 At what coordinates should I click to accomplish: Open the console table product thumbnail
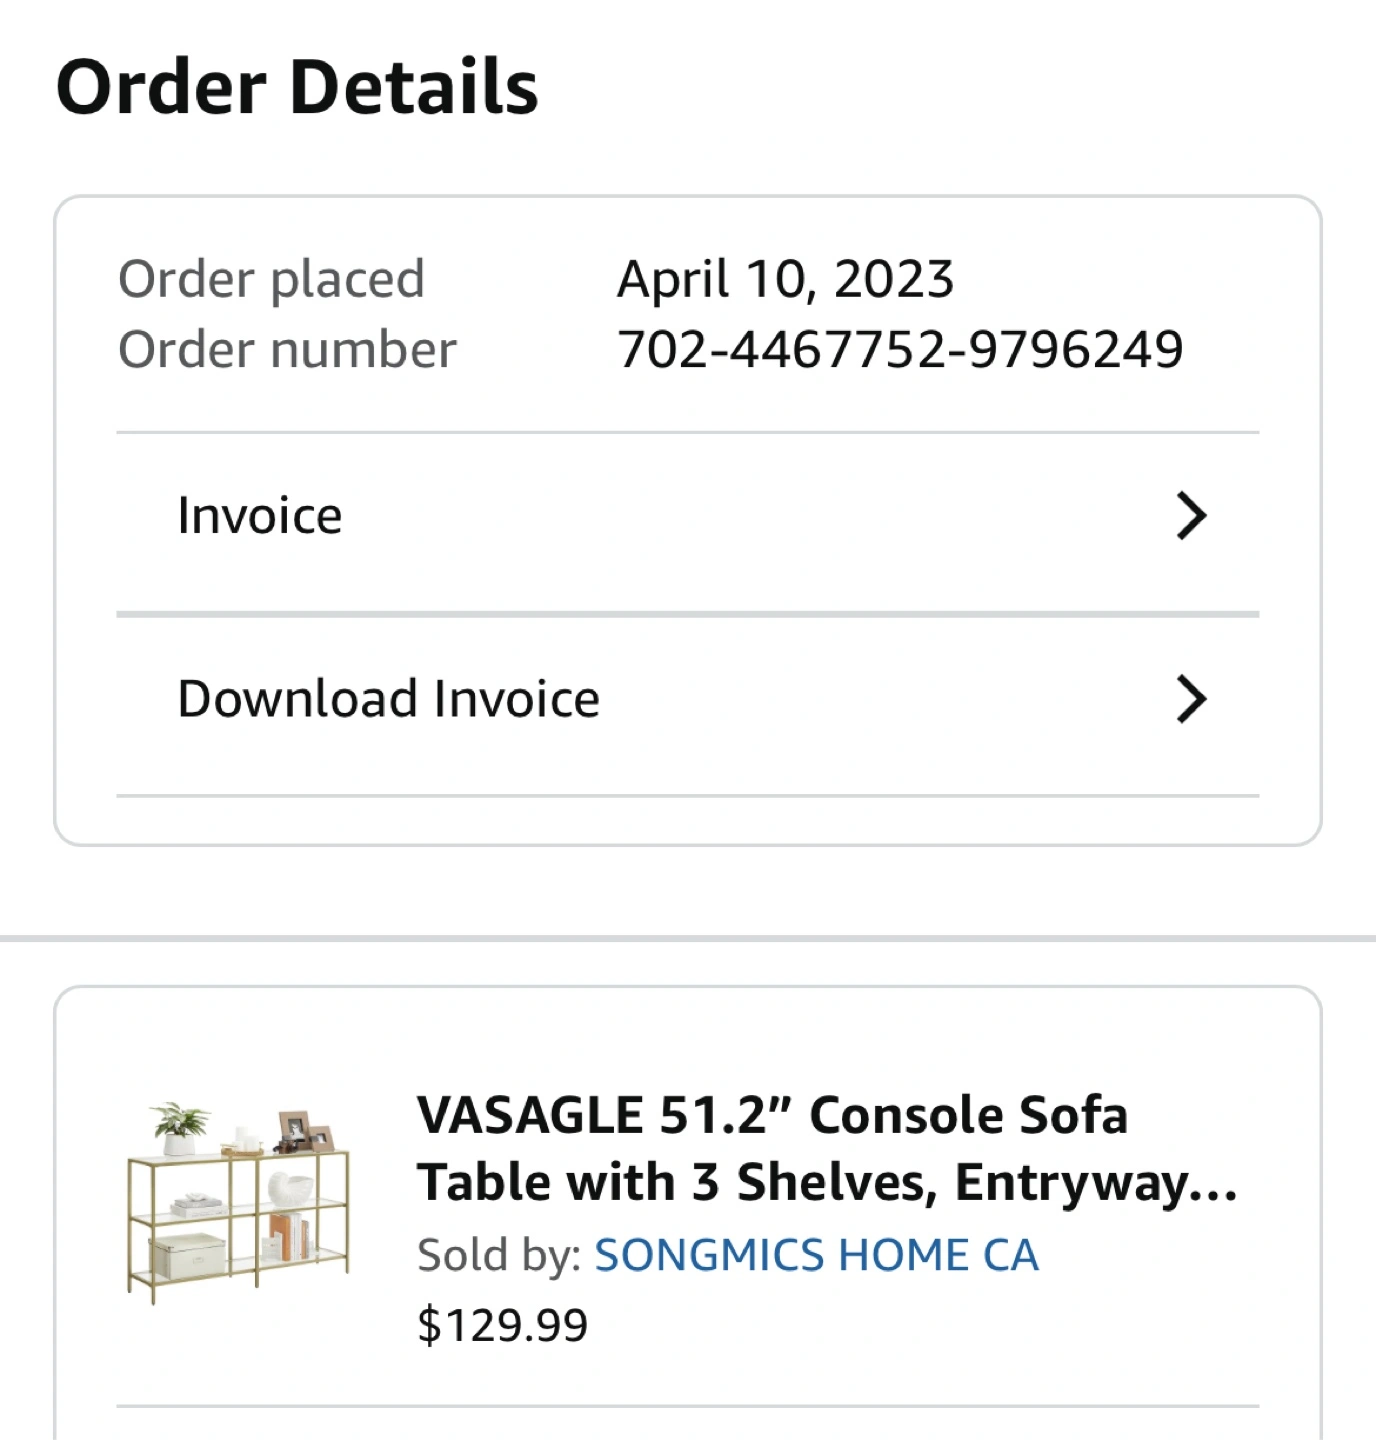click(239, 1202)
